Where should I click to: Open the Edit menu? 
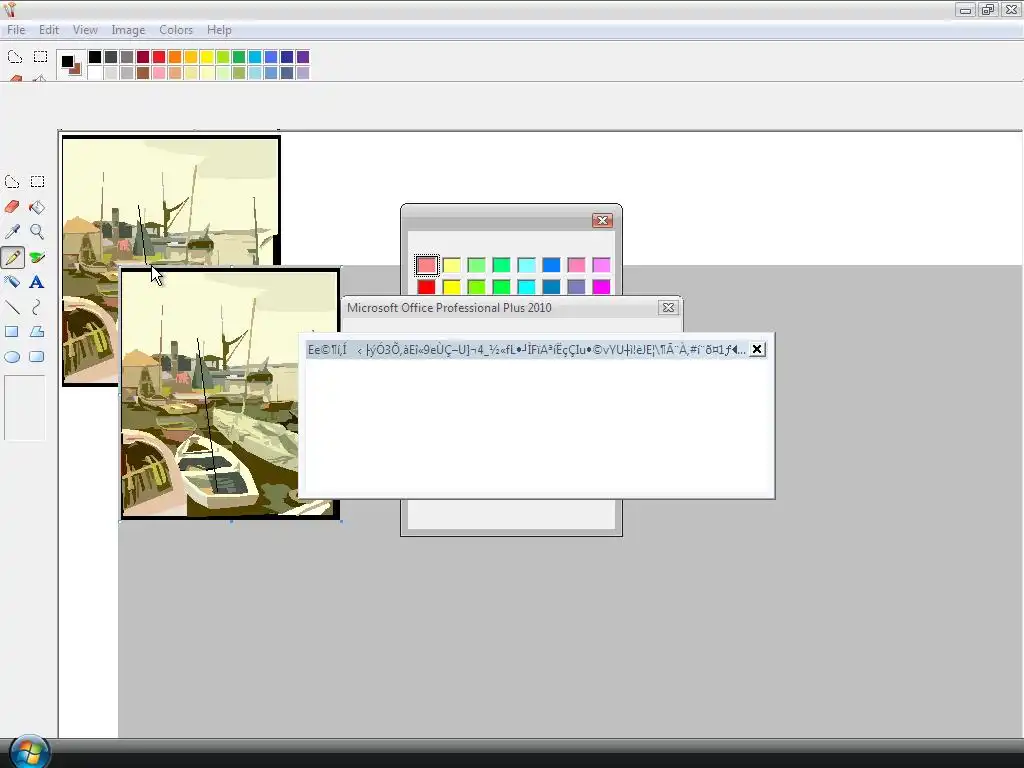pyautogui.click(x=49, y=30)
